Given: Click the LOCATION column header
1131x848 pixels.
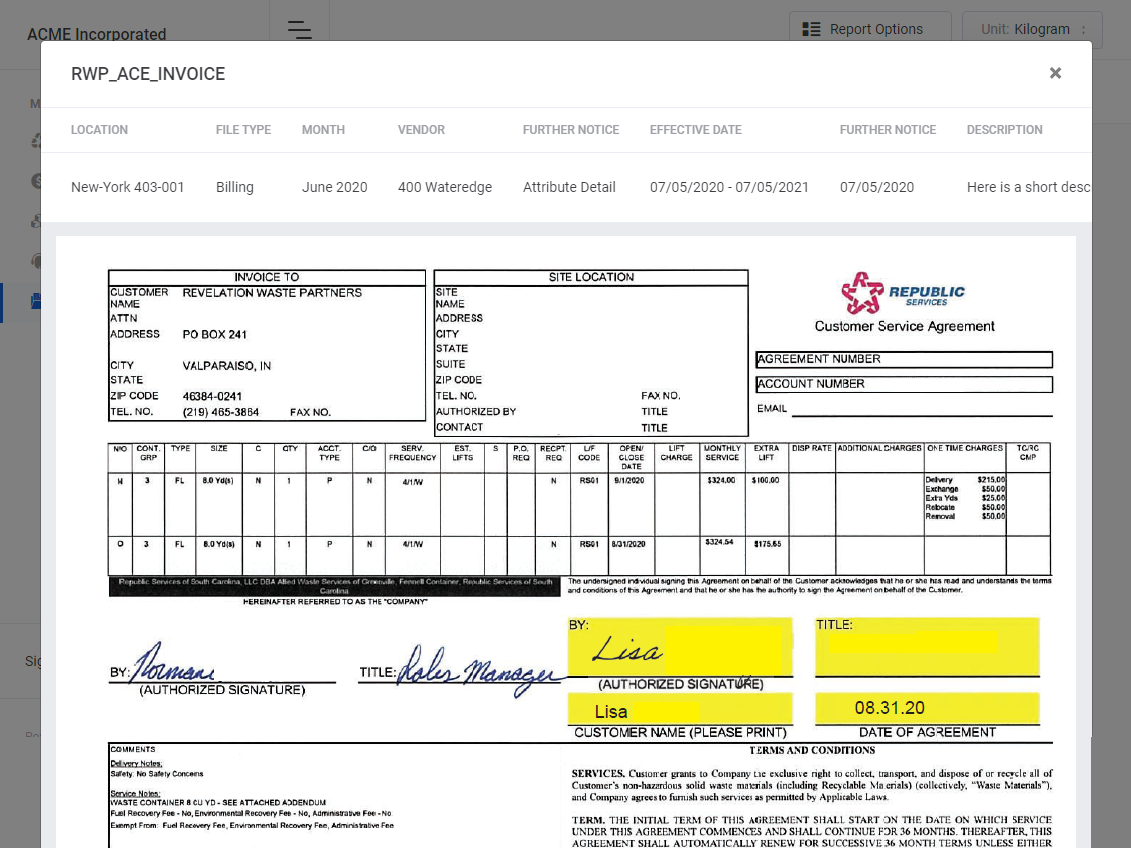Looking at the screenshot, I should pos(100,130).
